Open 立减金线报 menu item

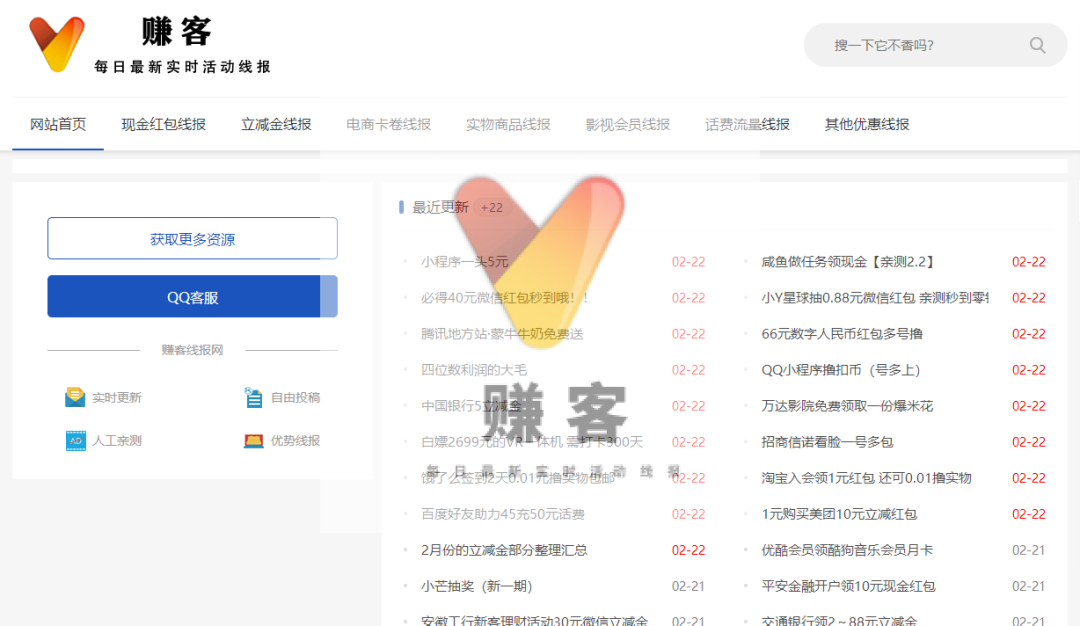coord(276,125)
